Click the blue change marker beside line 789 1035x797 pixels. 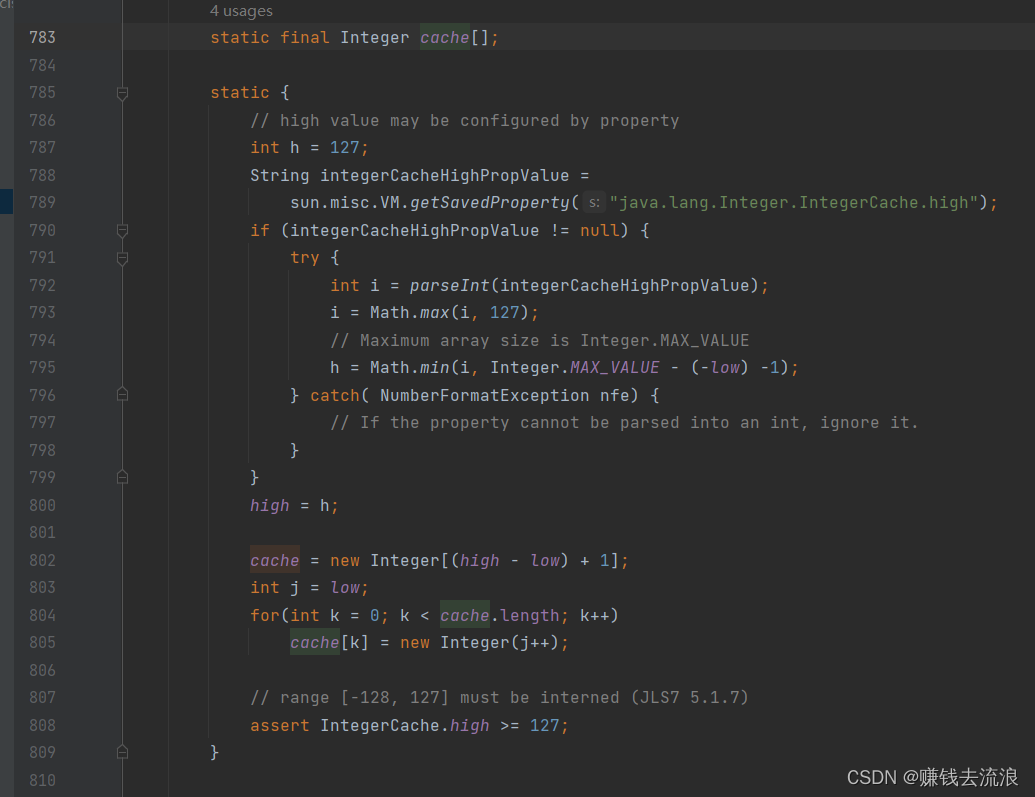(4, 201)
